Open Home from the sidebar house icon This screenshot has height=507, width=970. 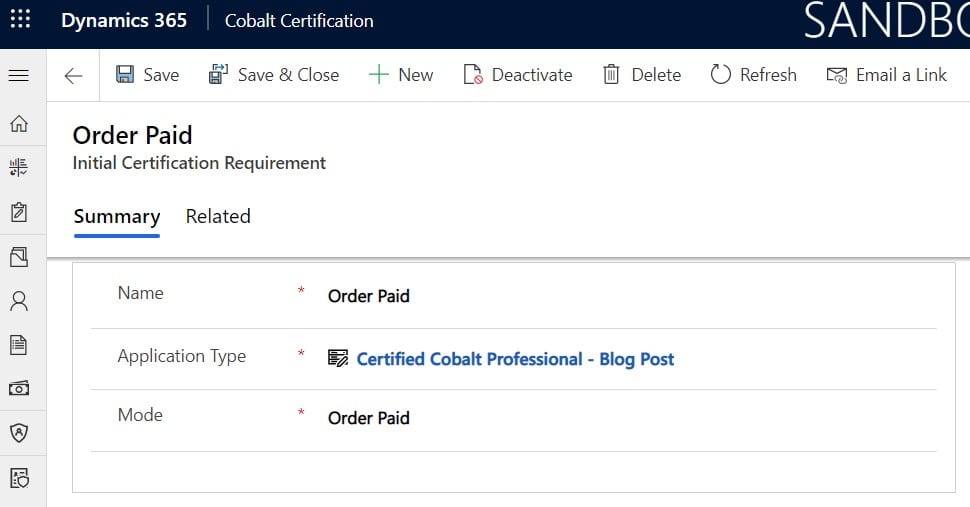point(19,123)
